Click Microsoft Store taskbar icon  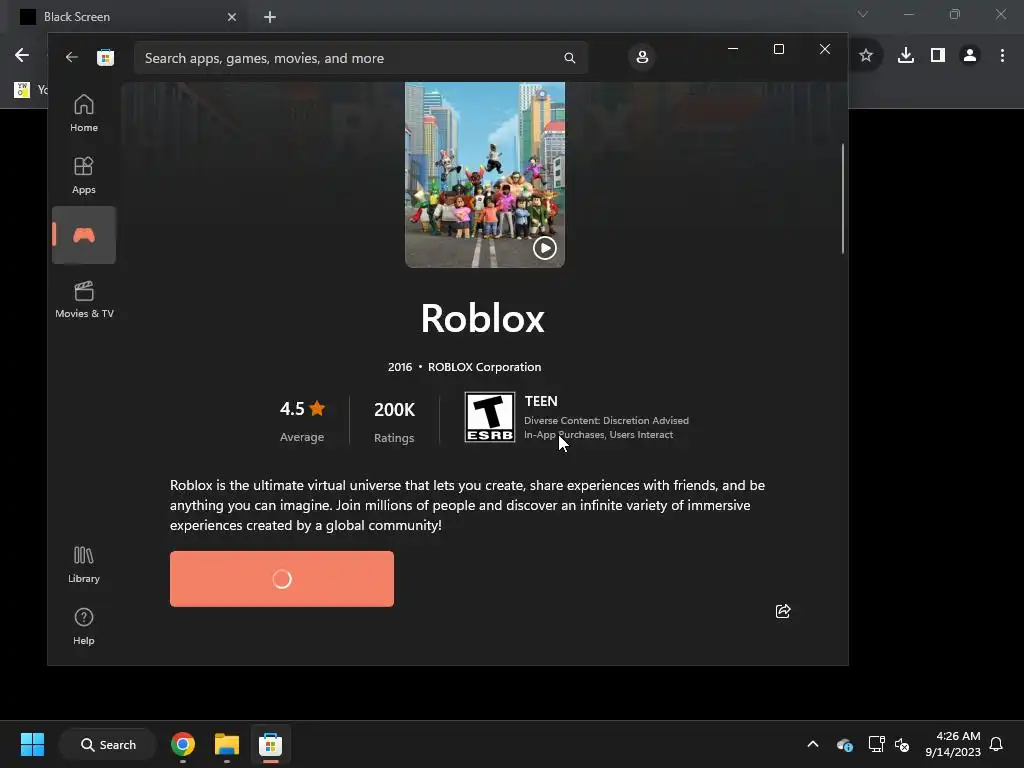(x=270, y=744)
